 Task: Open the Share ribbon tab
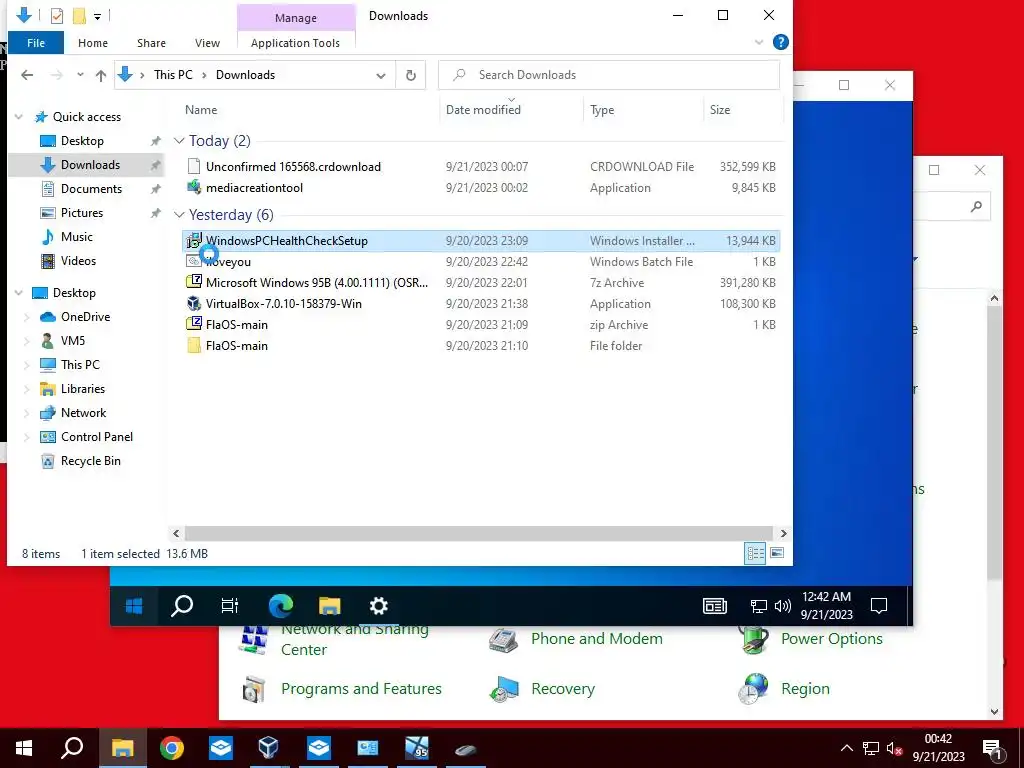[151, 42]
